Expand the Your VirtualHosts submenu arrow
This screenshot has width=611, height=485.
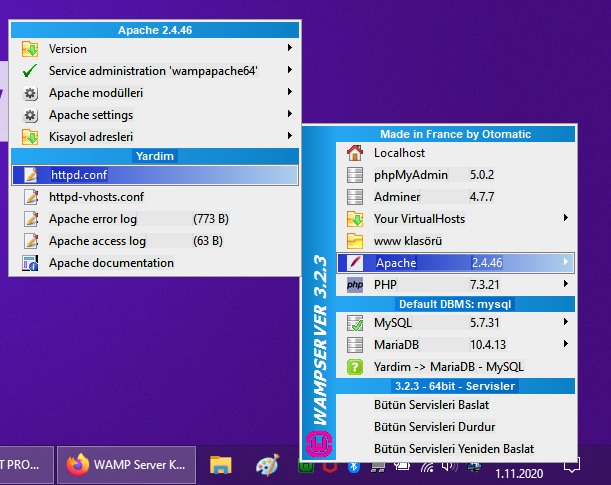pyautogui.click(x=565, y=218)
